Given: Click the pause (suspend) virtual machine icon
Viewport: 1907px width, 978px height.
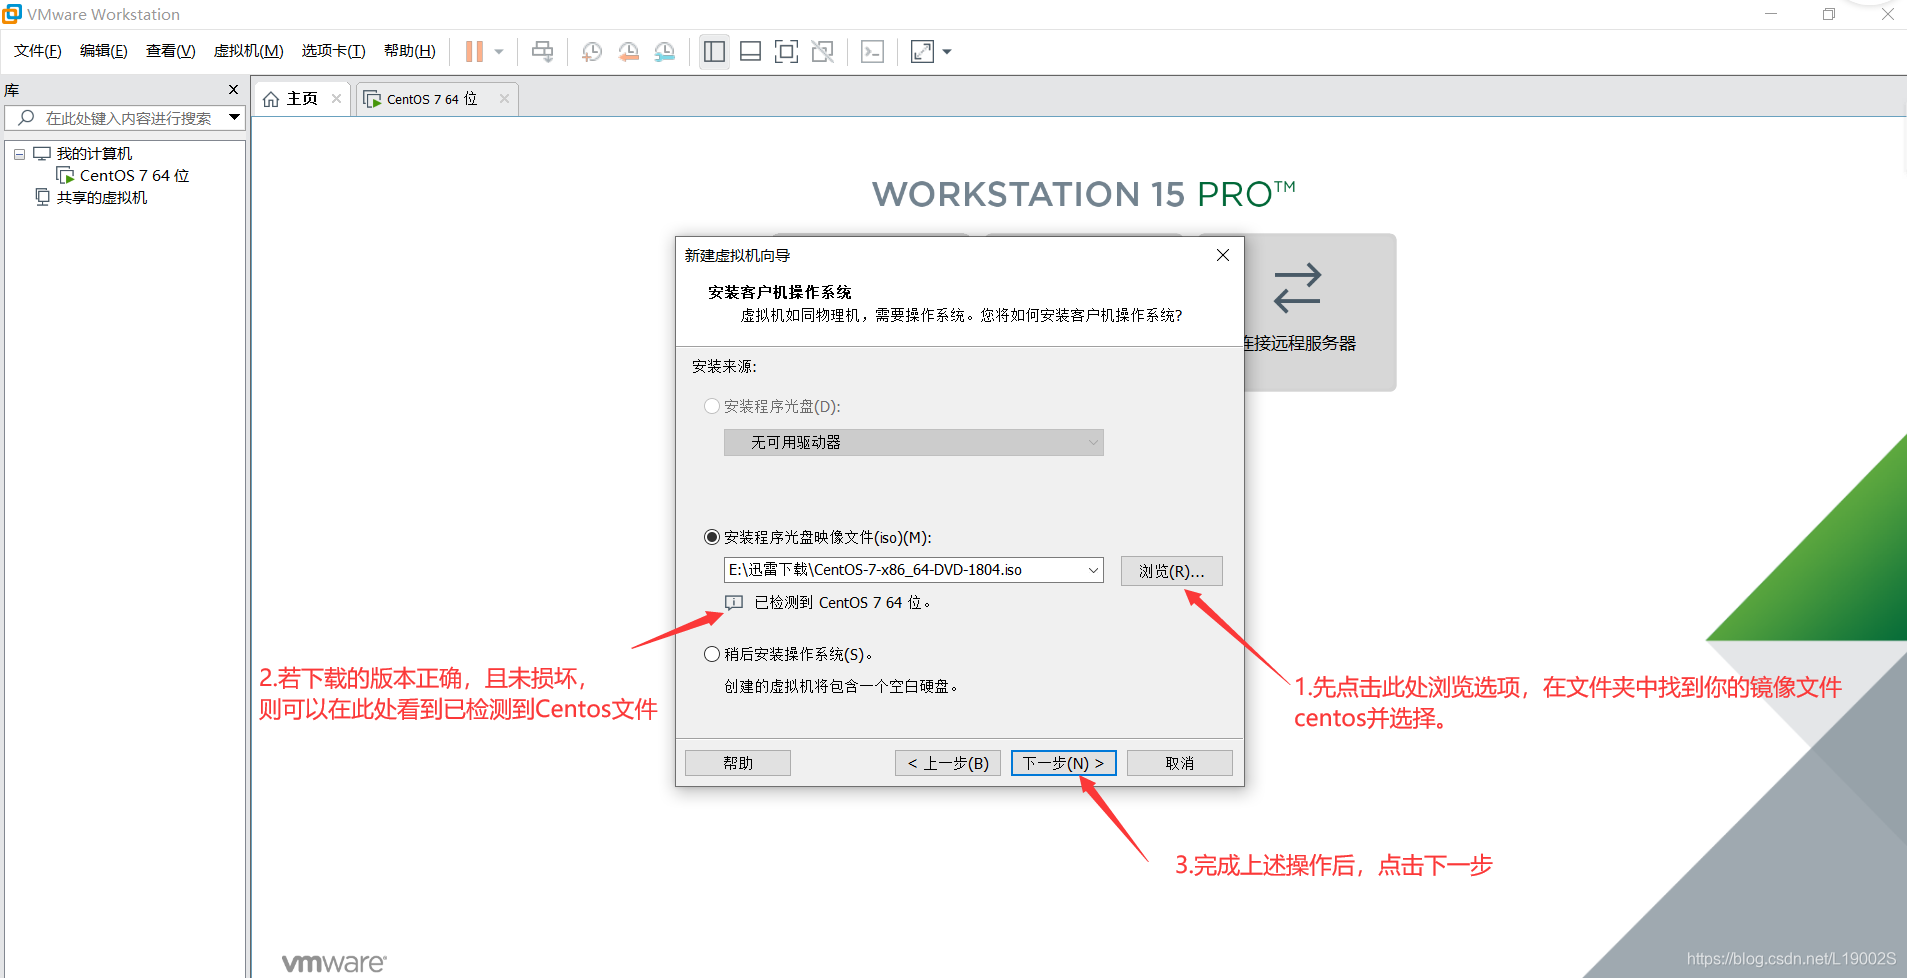Looking at the screenshot, I should [474, 51].
